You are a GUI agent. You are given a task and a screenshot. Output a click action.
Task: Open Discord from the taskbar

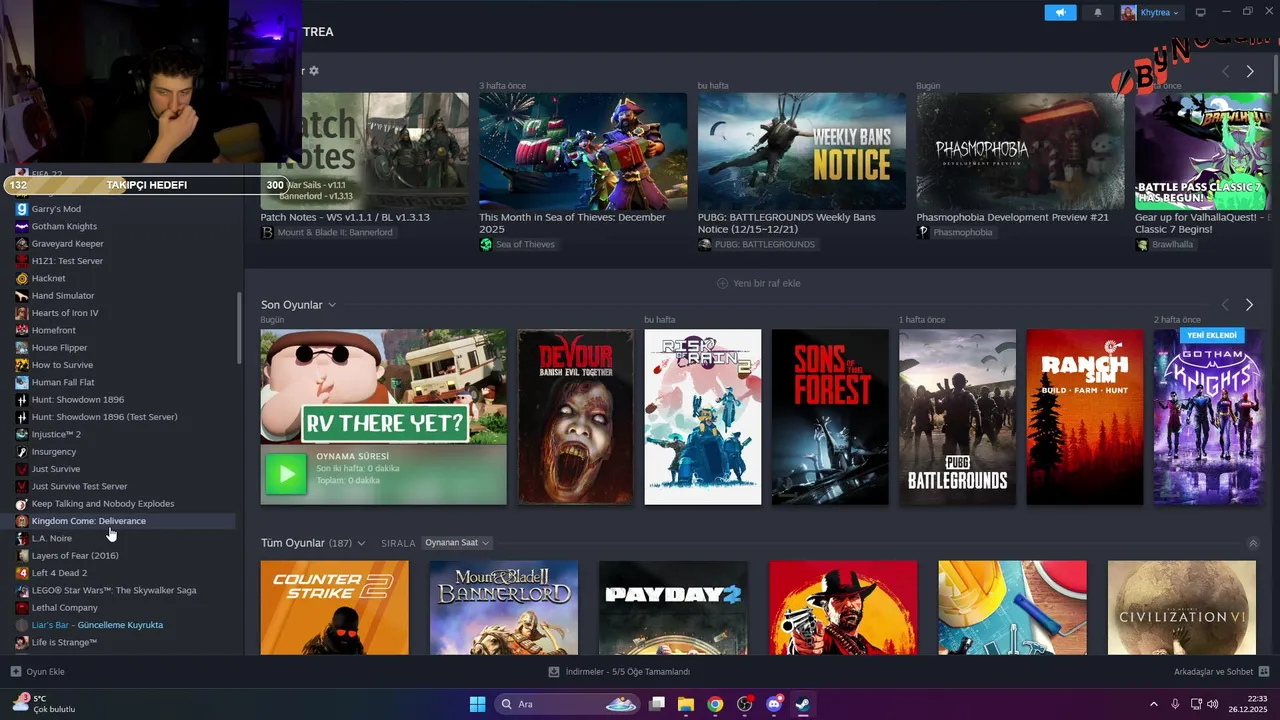coord(774,704)
